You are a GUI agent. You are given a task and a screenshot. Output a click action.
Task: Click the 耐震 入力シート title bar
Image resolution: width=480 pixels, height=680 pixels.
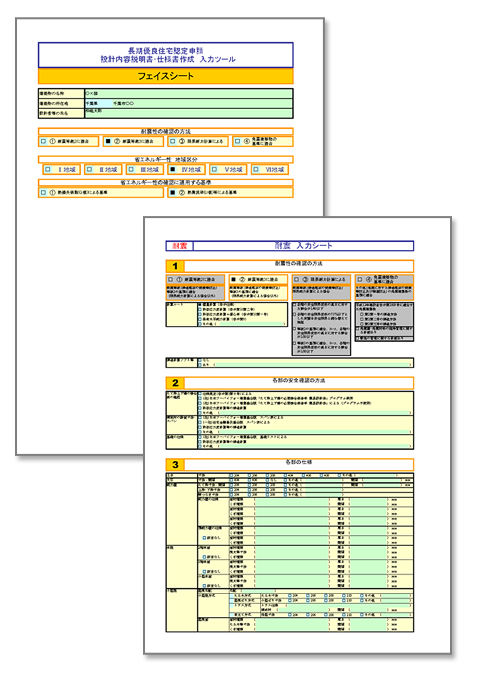coord(304,246)
